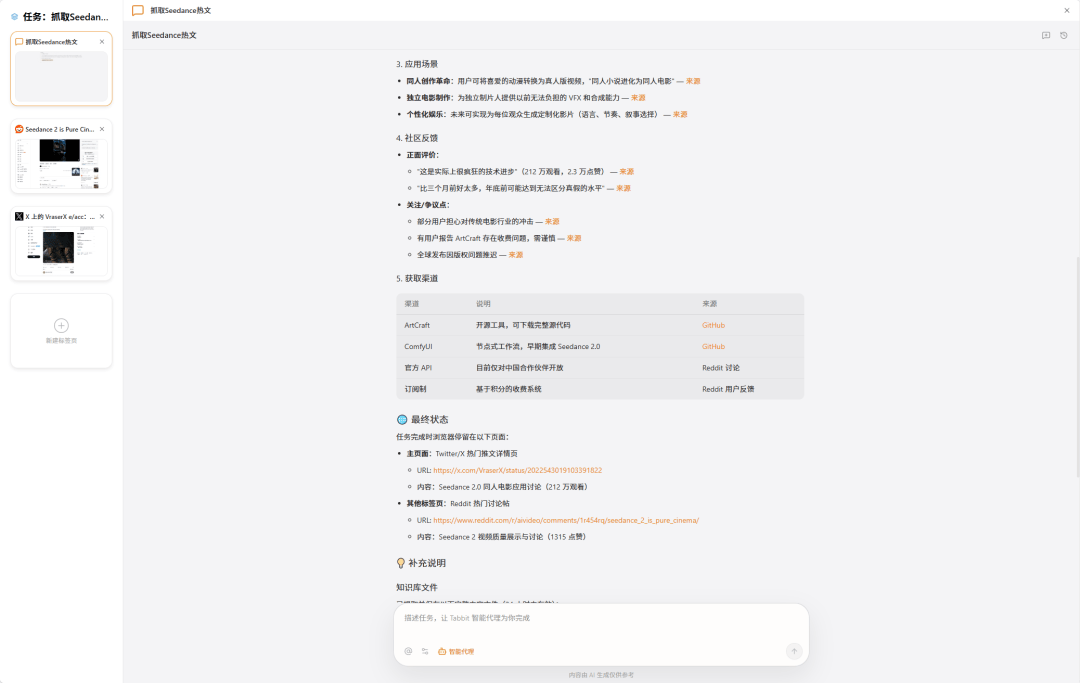Close the X 上的 VraserX tab card
The width and height of the screenshot is (1080, 683).
pos(102,217)
